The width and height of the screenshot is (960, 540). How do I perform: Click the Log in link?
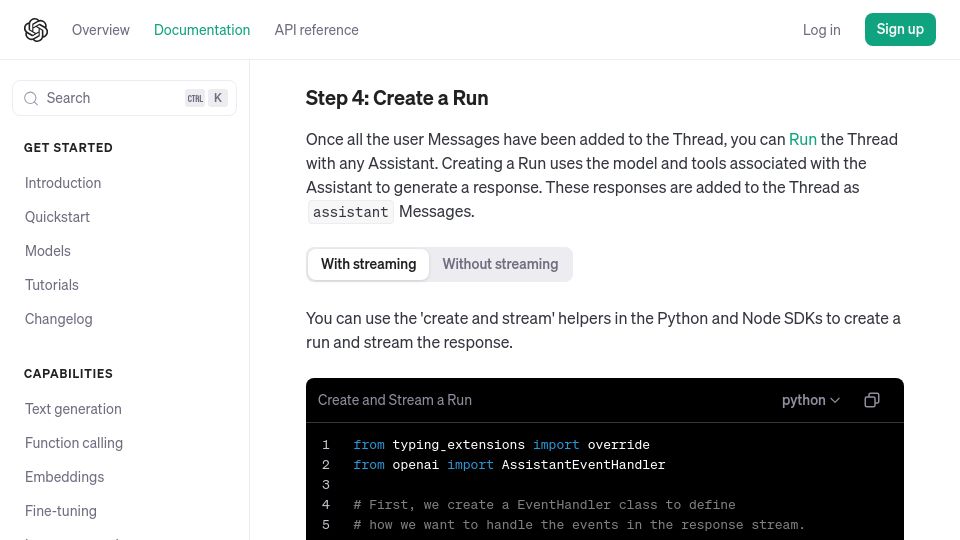point(822,29)
